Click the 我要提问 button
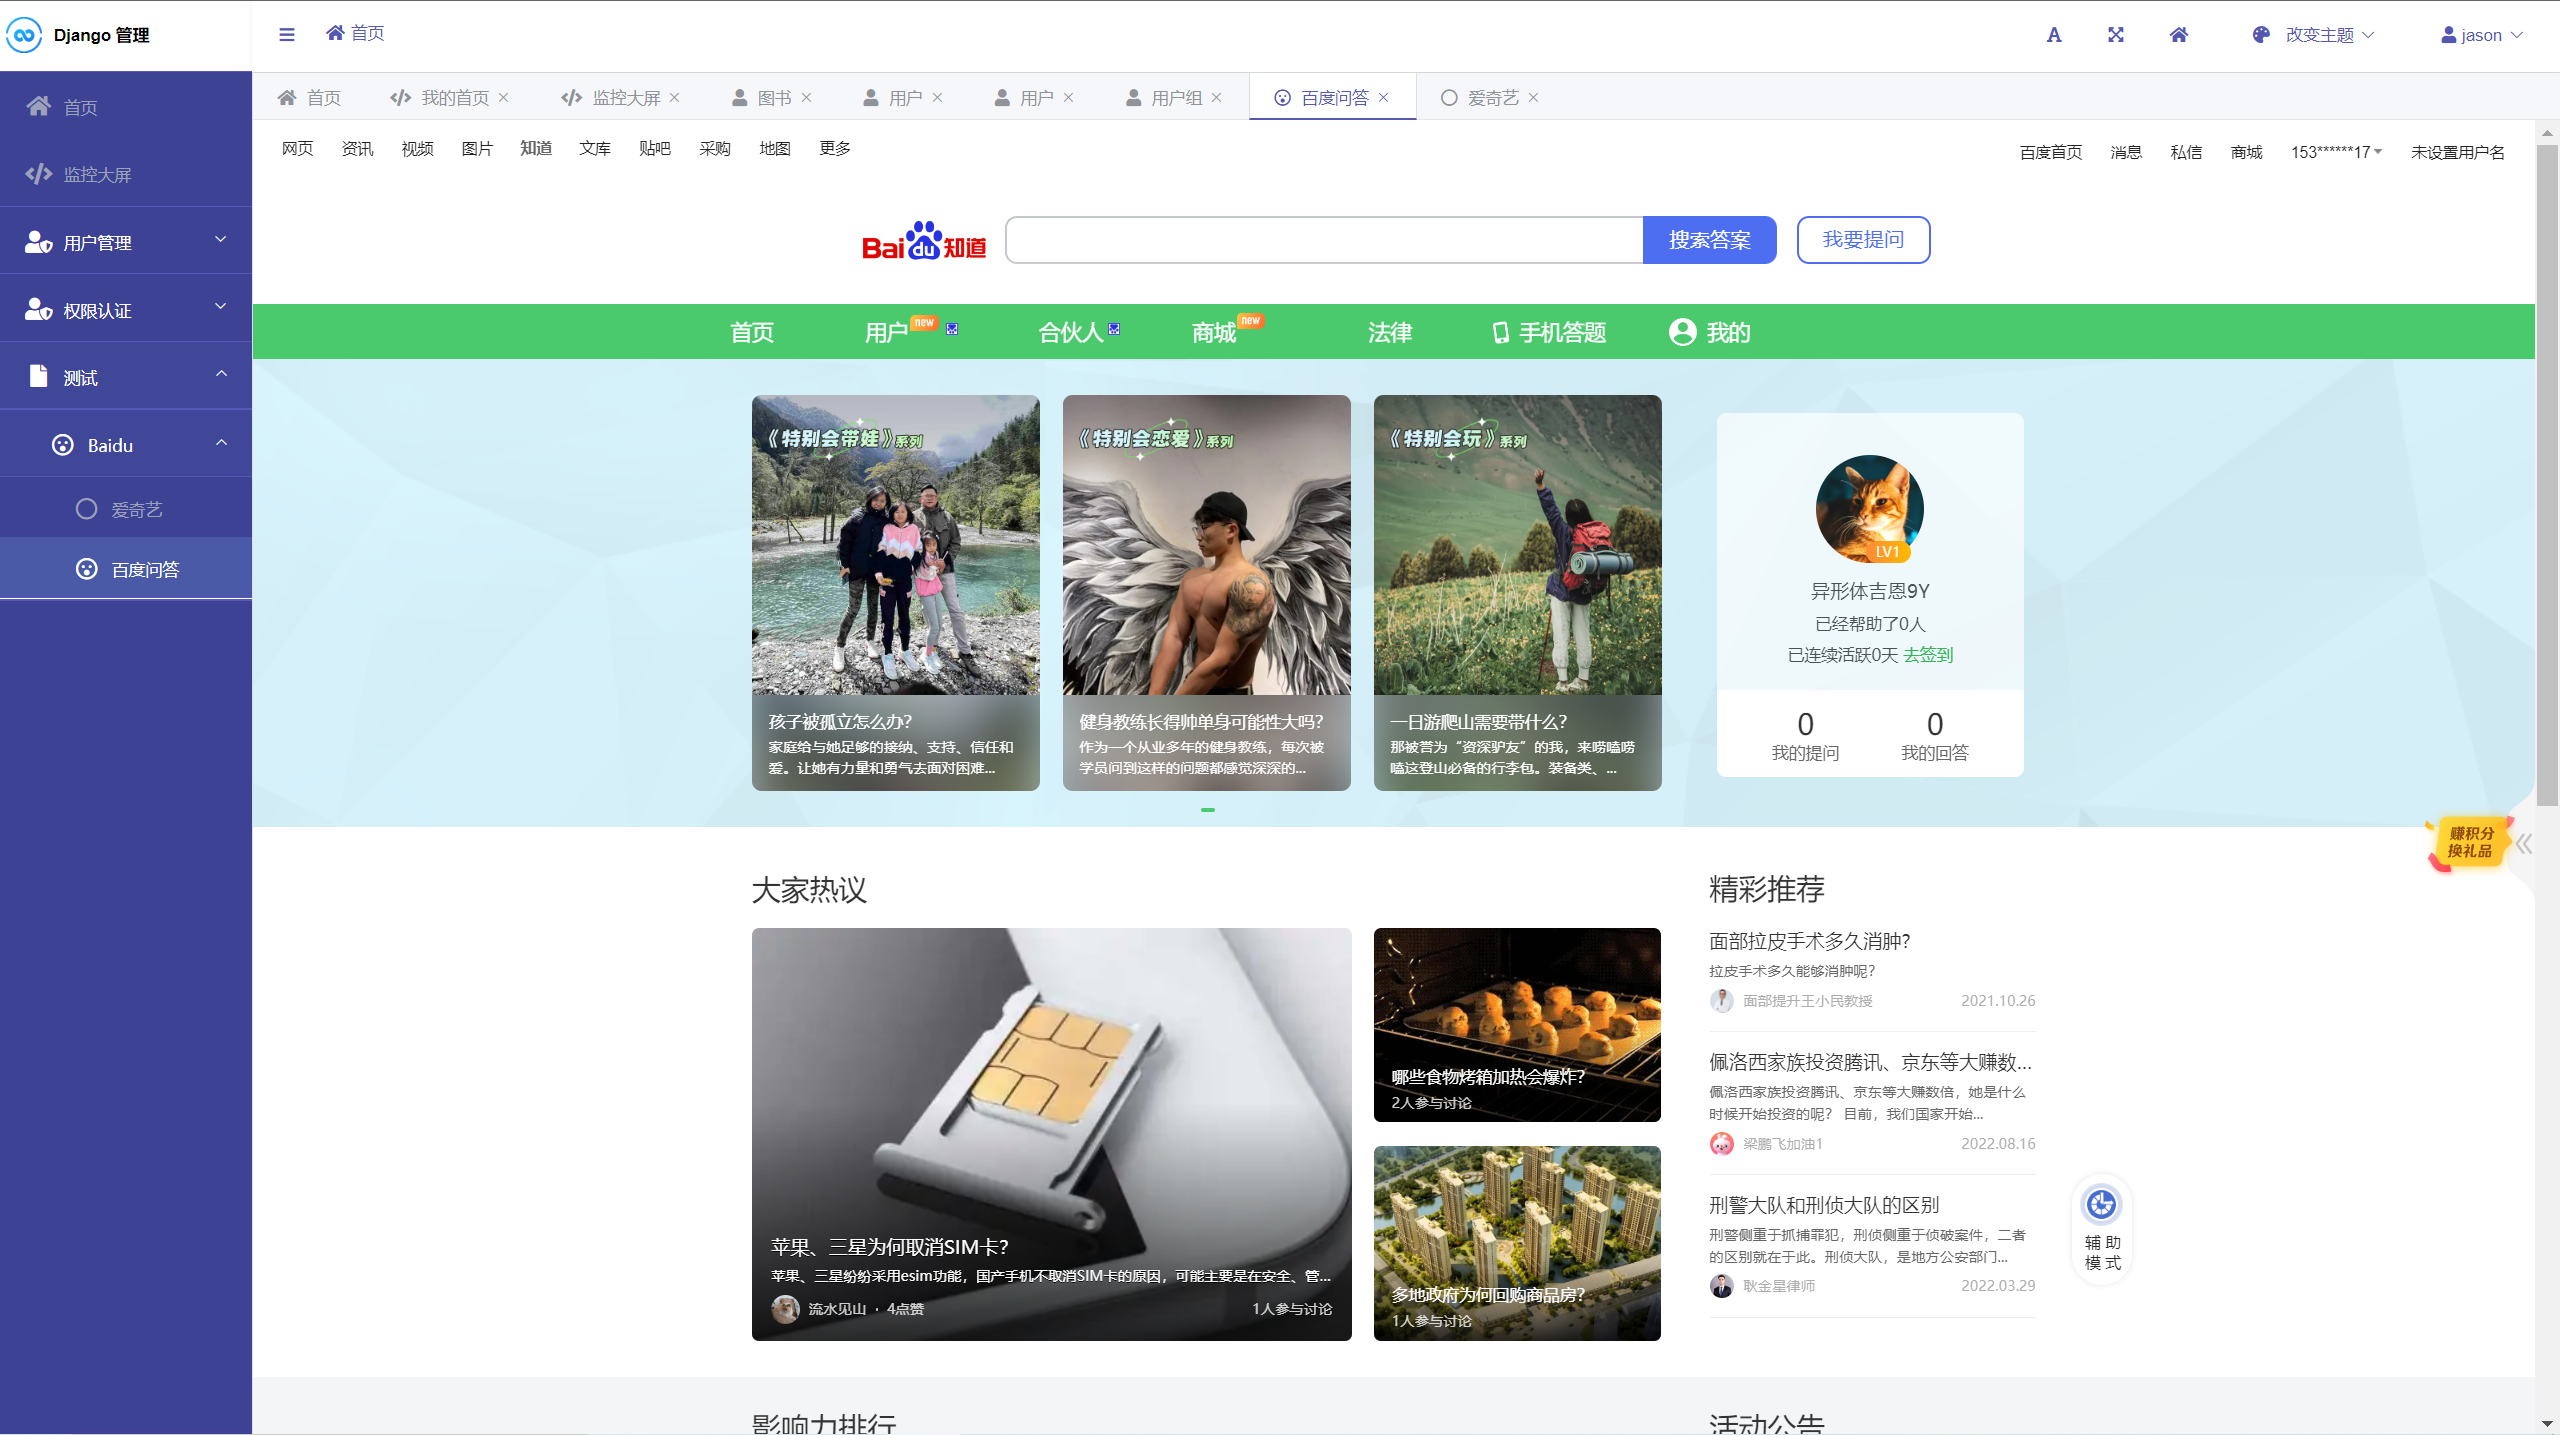The width and height of the screenshot is (2560, 1435). [x=1862, y=240]
